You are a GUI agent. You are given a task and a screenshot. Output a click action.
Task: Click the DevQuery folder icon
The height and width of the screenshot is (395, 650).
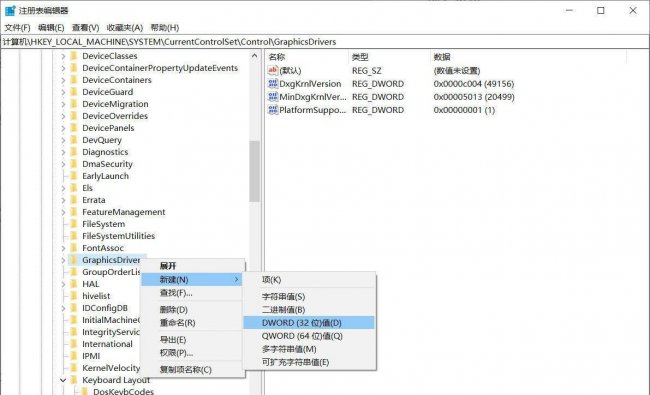pyautogui.click(x=74, y=140)
